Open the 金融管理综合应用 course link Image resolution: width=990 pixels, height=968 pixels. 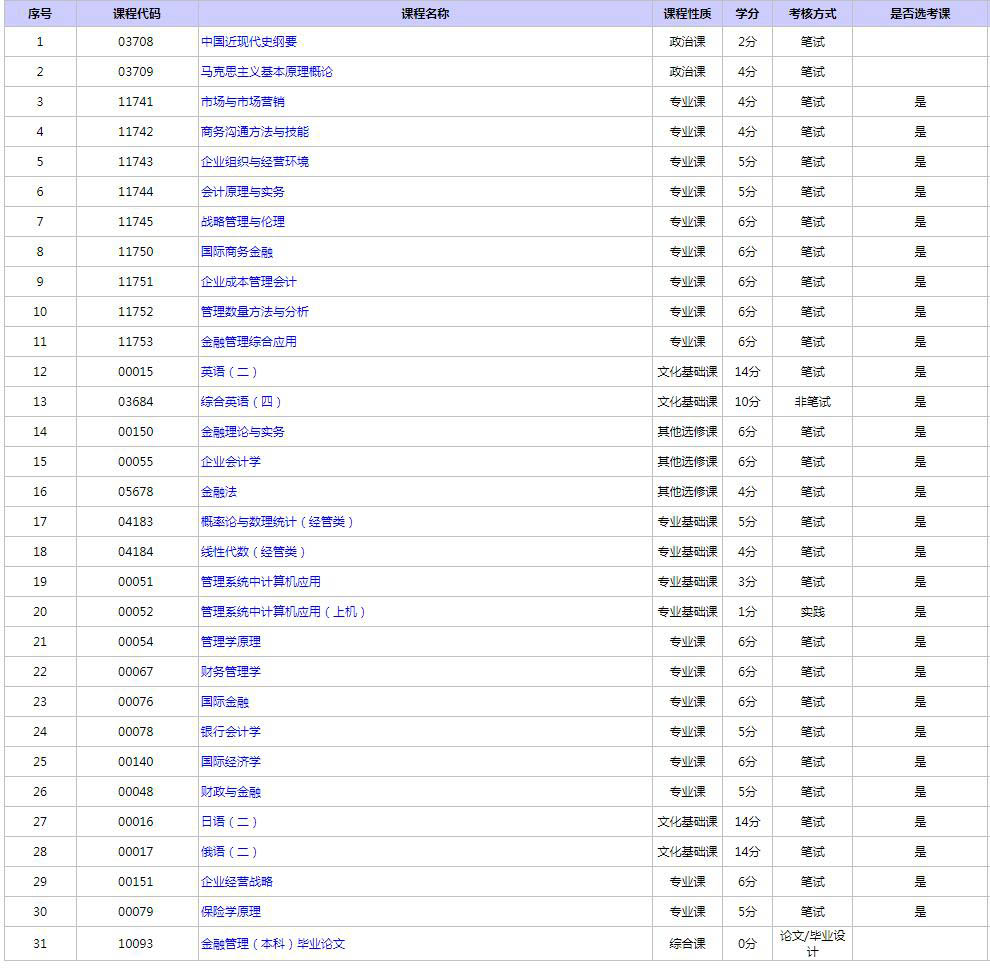249,342
